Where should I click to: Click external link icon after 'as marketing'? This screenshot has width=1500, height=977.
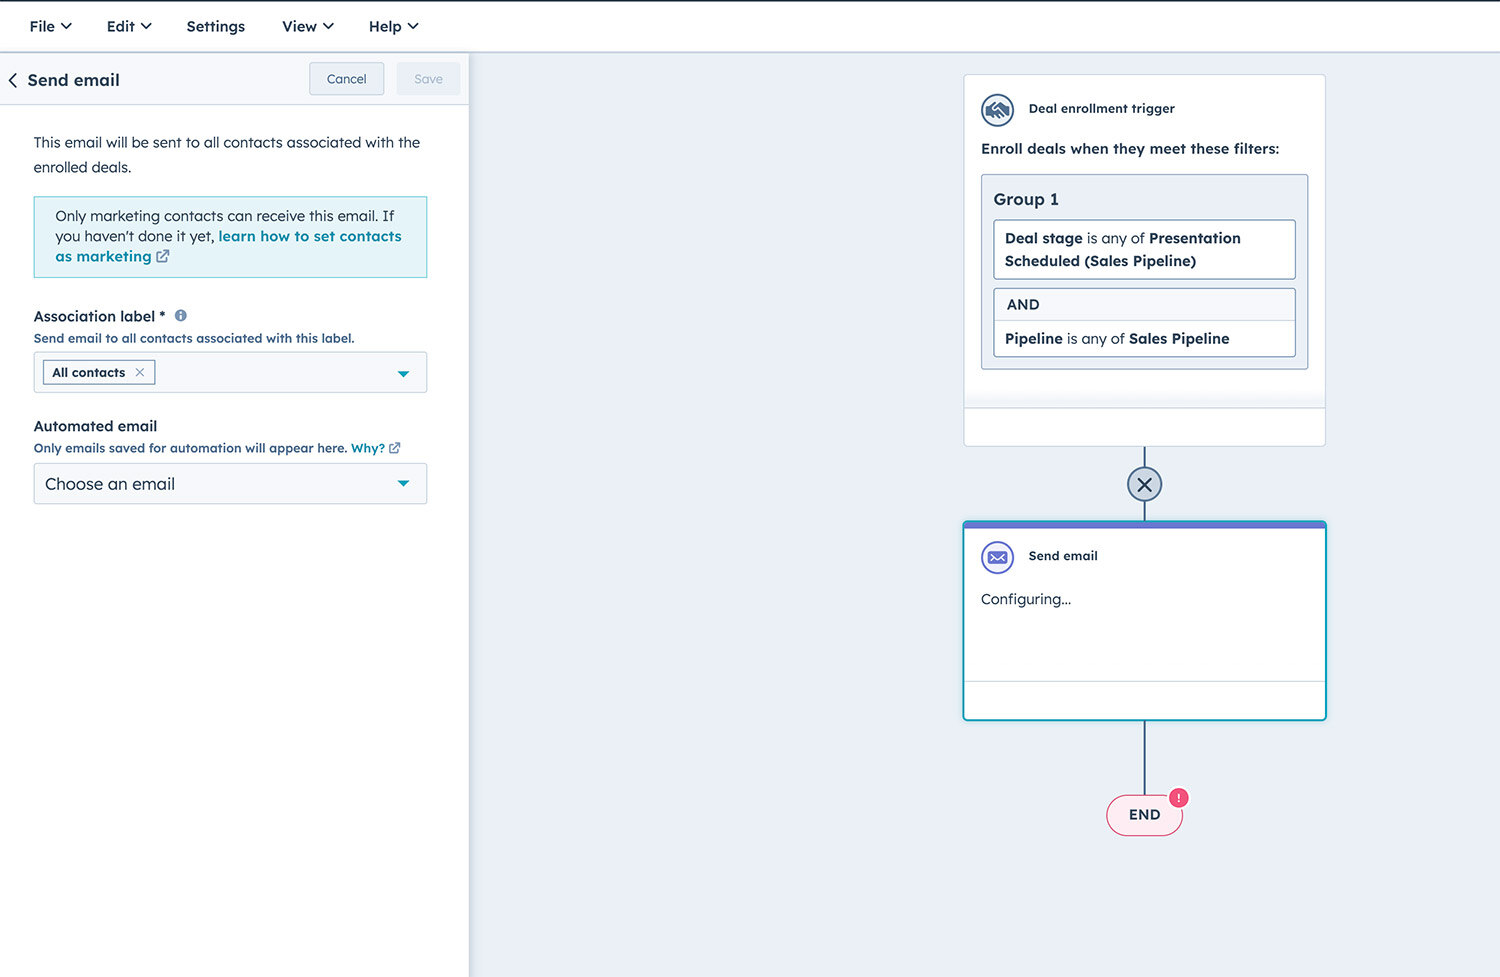click(163, 257)
